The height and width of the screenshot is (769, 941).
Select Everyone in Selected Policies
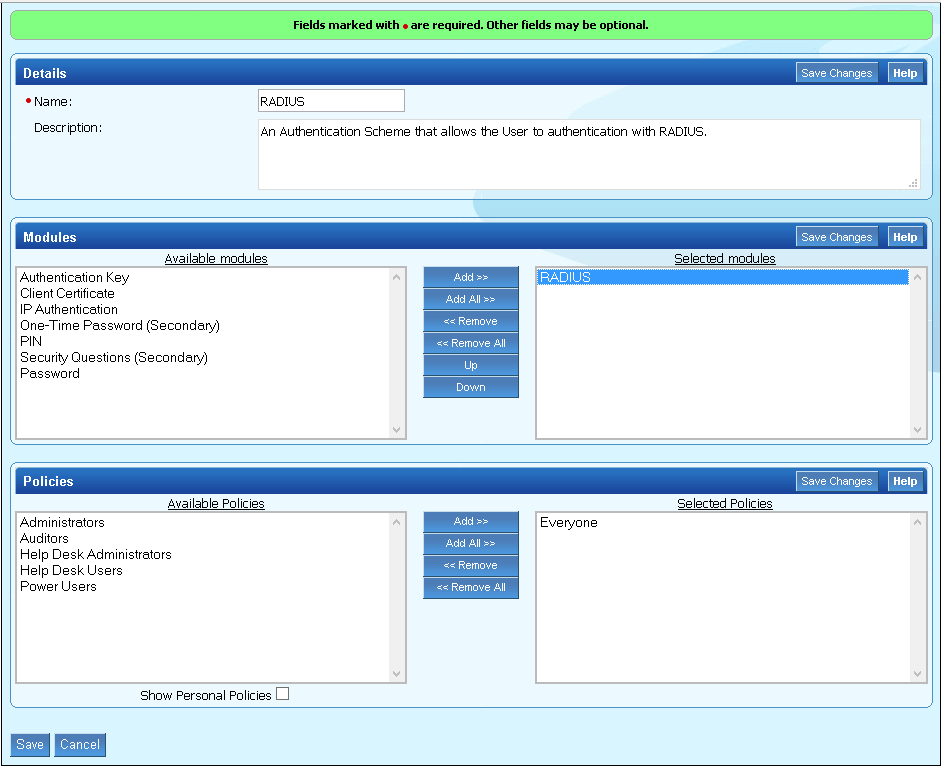click(x=569, y=522)
